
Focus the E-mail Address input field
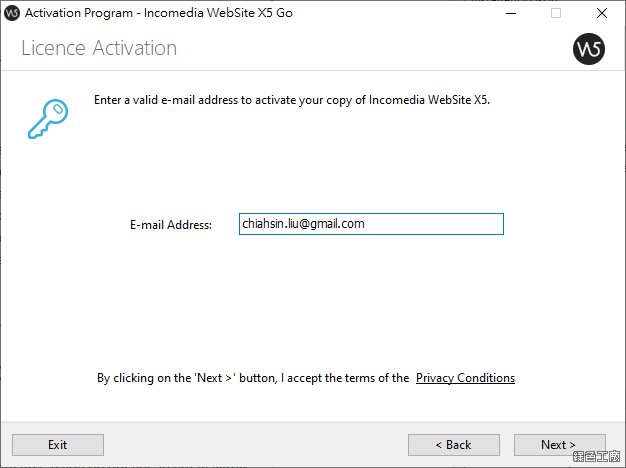click(371, 224)
